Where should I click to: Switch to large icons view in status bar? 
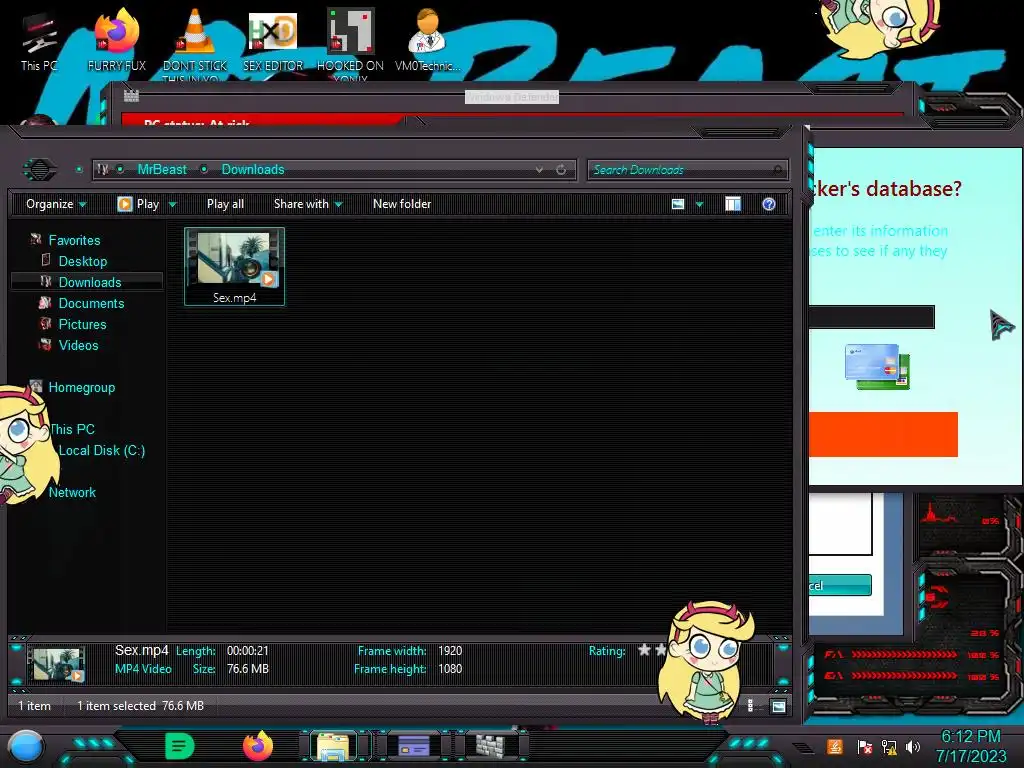778,706
